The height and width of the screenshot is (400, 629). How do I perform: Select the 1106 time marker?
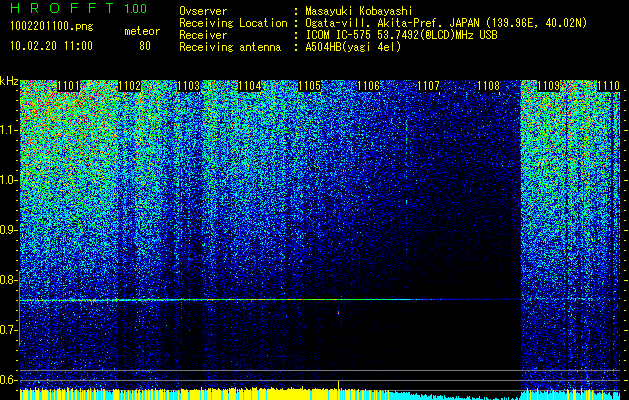coord(368,86)
